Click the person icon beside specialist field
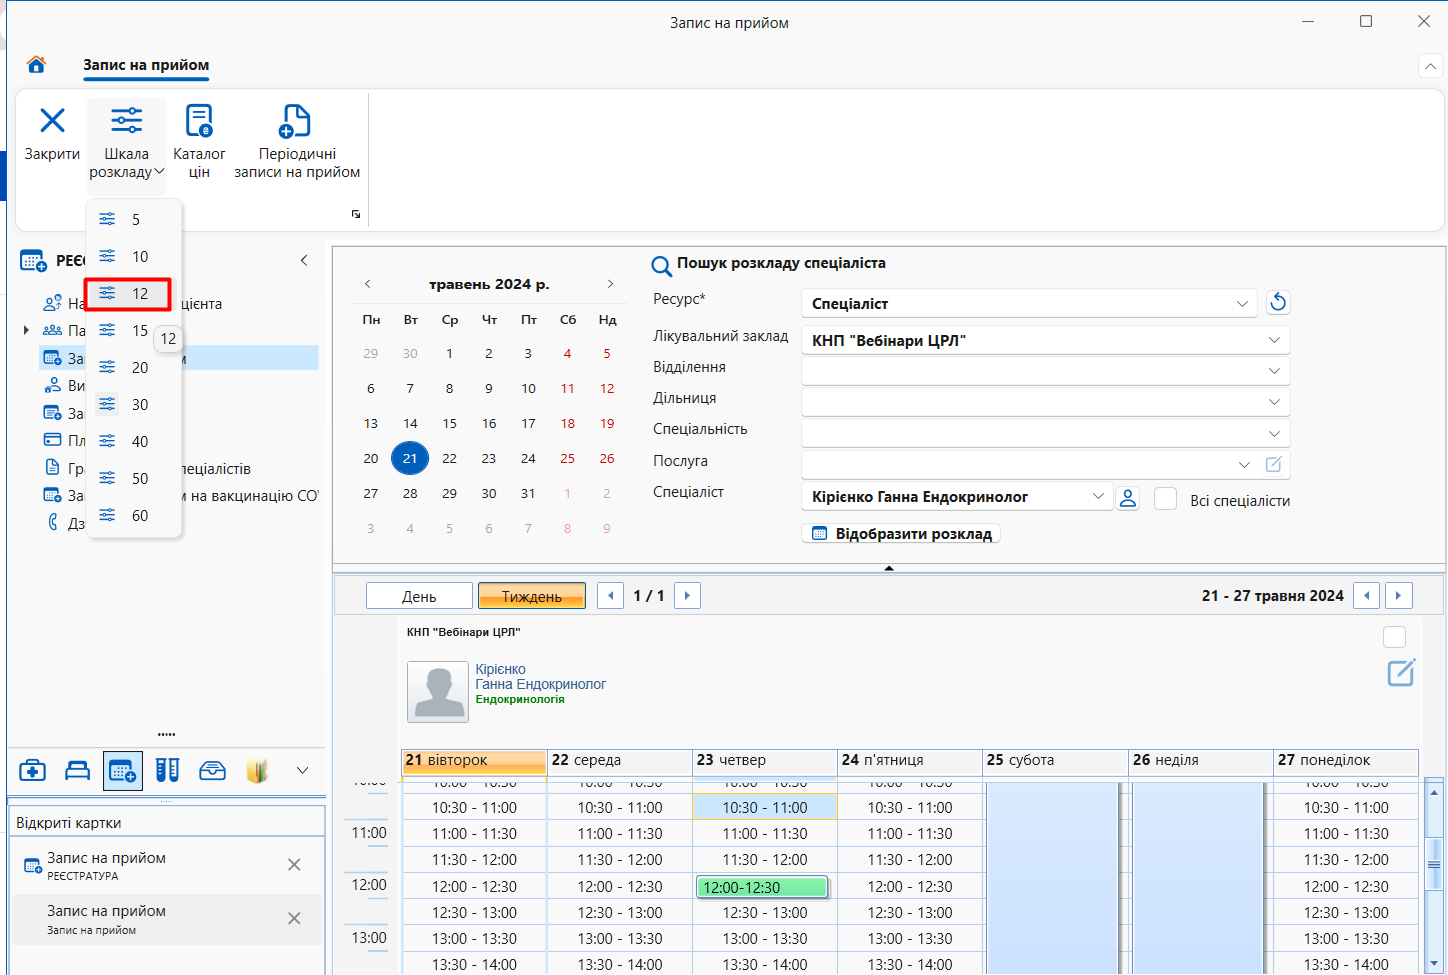 point(1128,498)
